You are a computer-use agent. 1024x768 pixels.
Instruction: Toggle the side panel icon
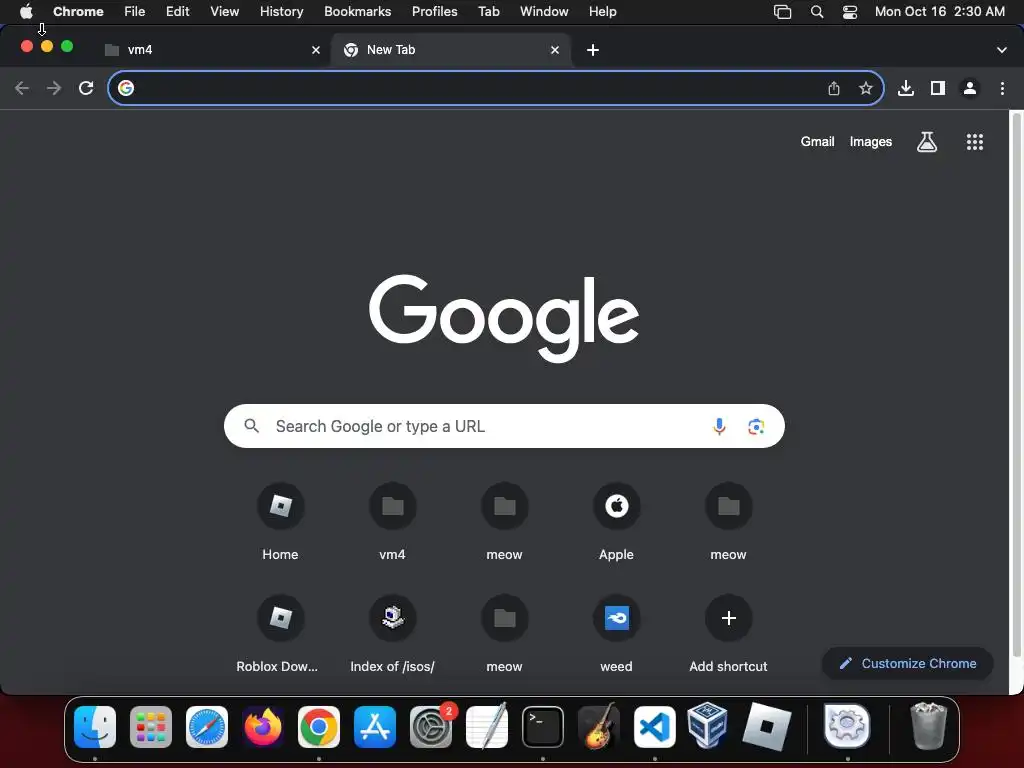[x=938, y=88]
